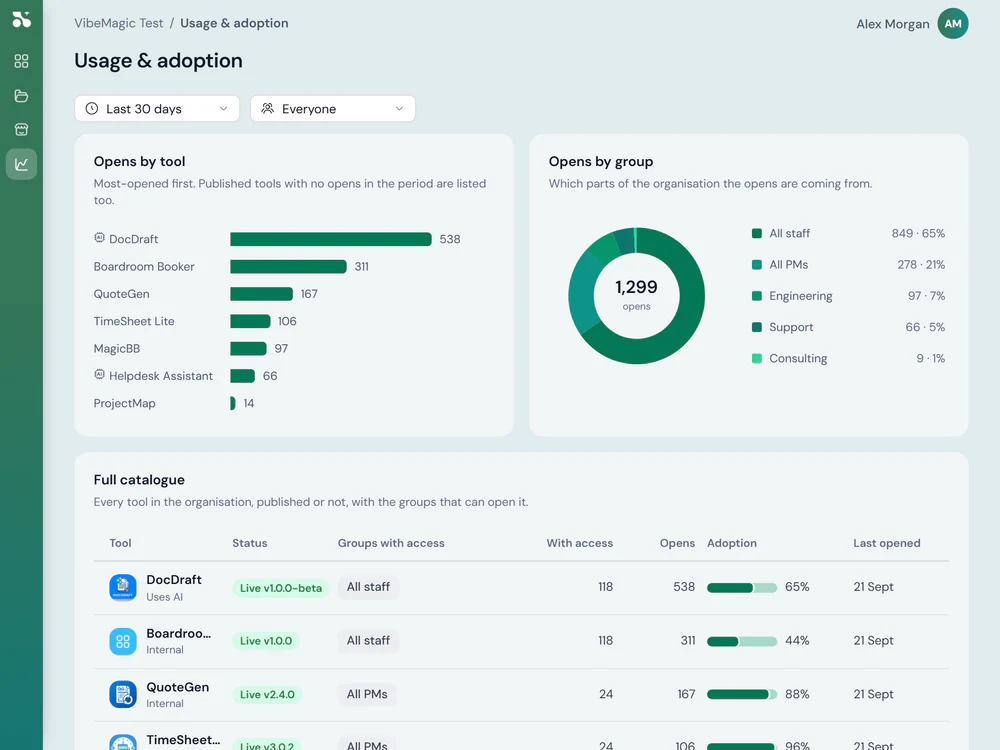
Task: Click the ProjectMap bar showing 14
Action: pyautogui.click(x=233, y=403)
